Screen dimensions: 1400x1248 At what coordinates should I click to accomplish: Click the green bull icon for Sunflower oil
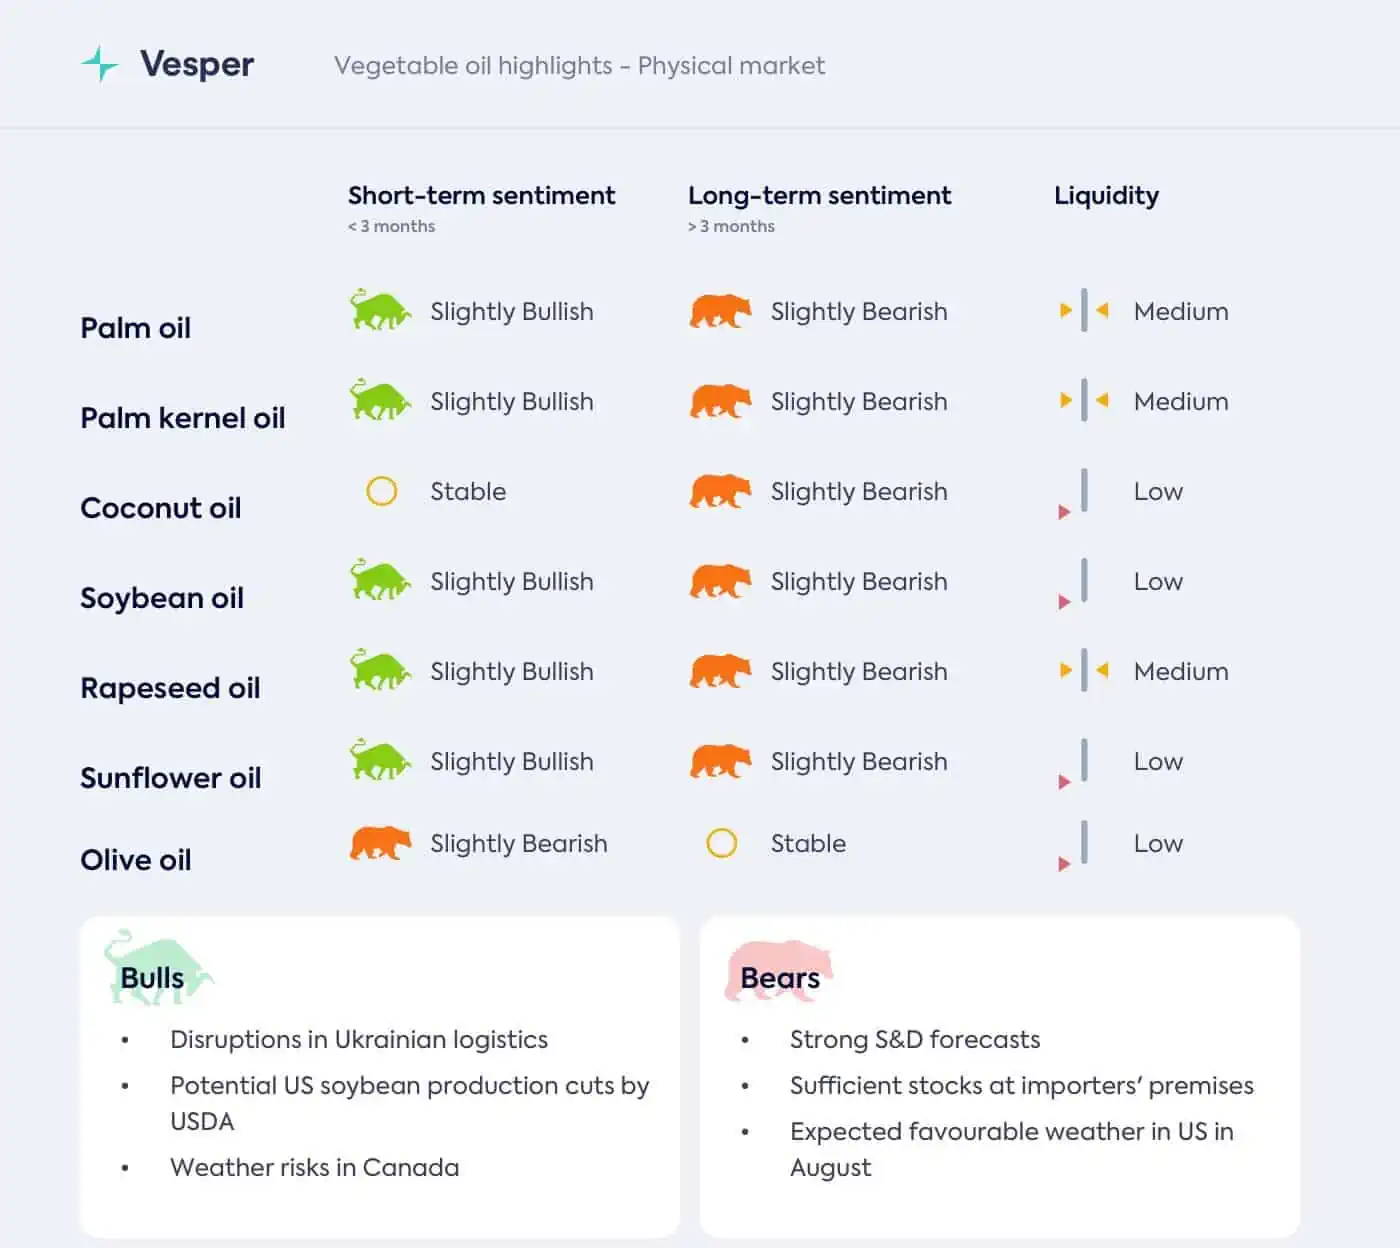(x=380, y=760)
